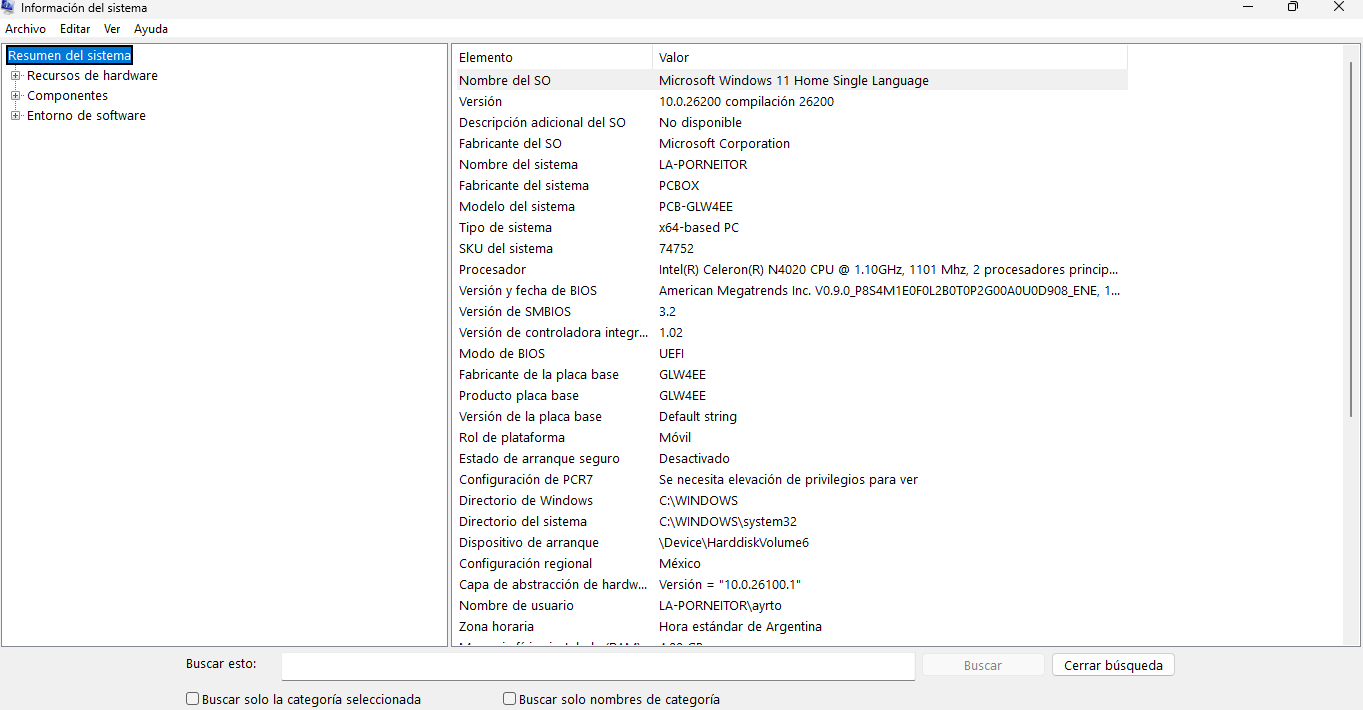This screenshot has height=710, width=1363.
Task: Click the Hora estándar de Argentina value
Action: 740,627
